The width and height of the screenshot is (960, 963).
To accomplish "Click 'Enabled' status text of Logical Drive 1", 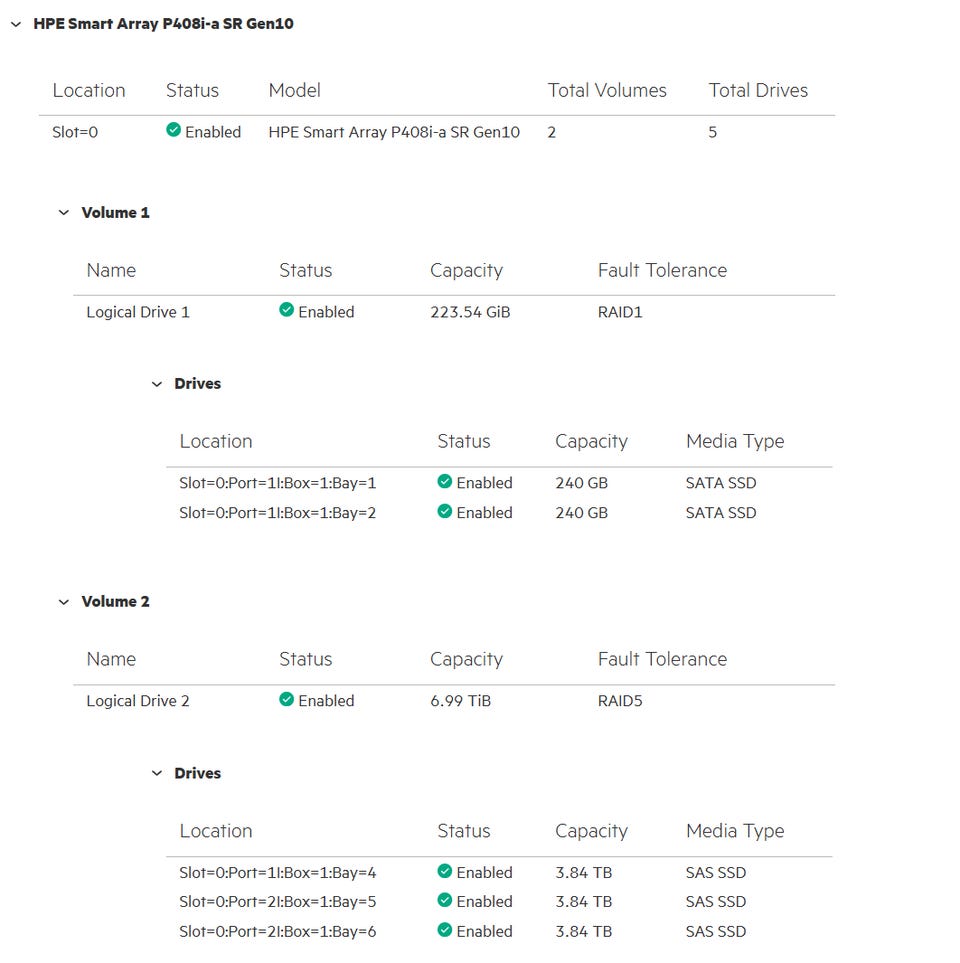I will tap(326, 312).
